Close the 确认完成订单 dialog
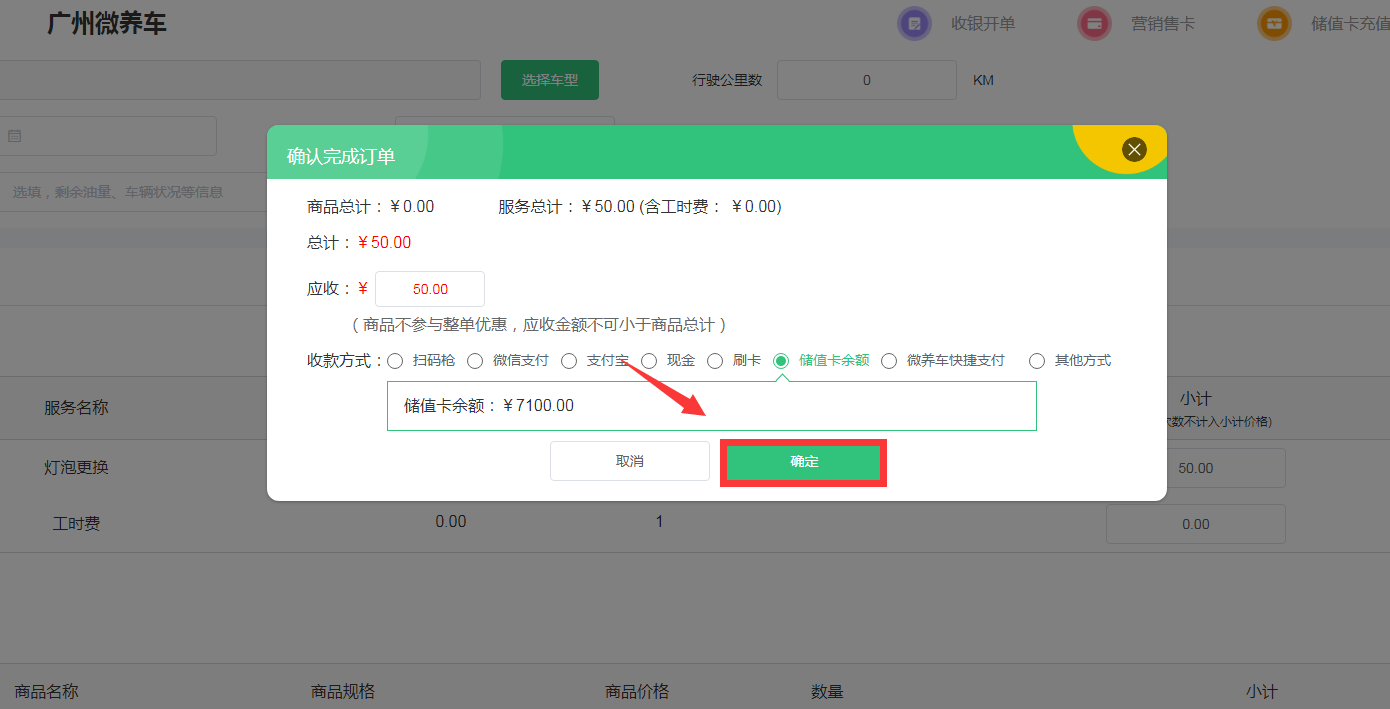 tap(1133, 149)
